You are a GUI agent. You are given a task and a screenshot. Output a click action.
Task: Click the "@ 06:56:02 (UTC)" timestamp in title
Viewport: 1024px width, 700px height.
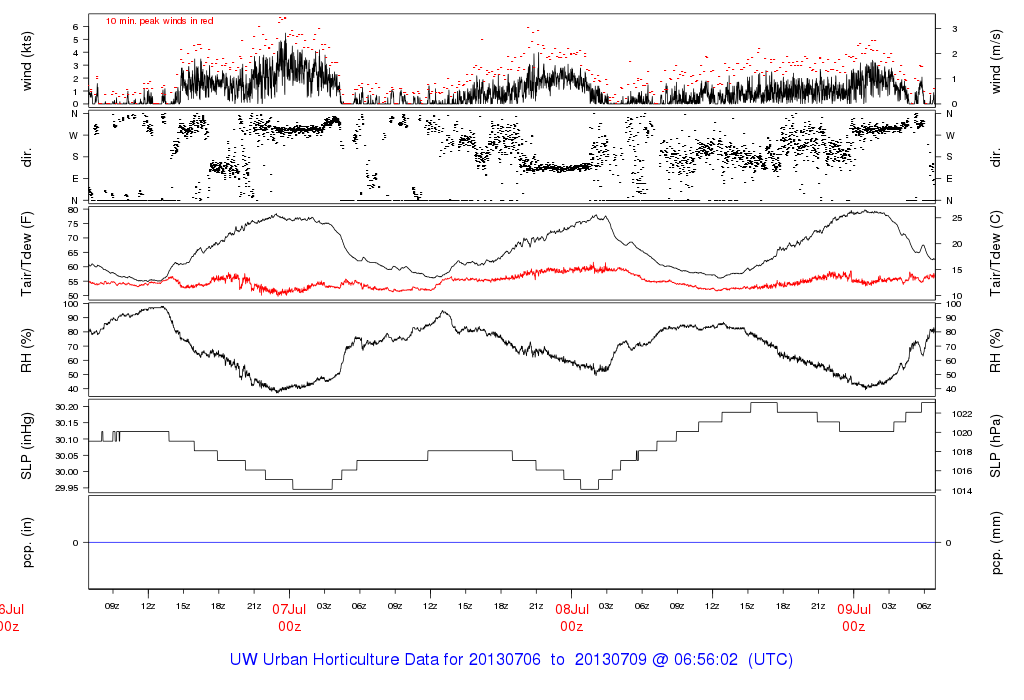click(x=722, y=660)
